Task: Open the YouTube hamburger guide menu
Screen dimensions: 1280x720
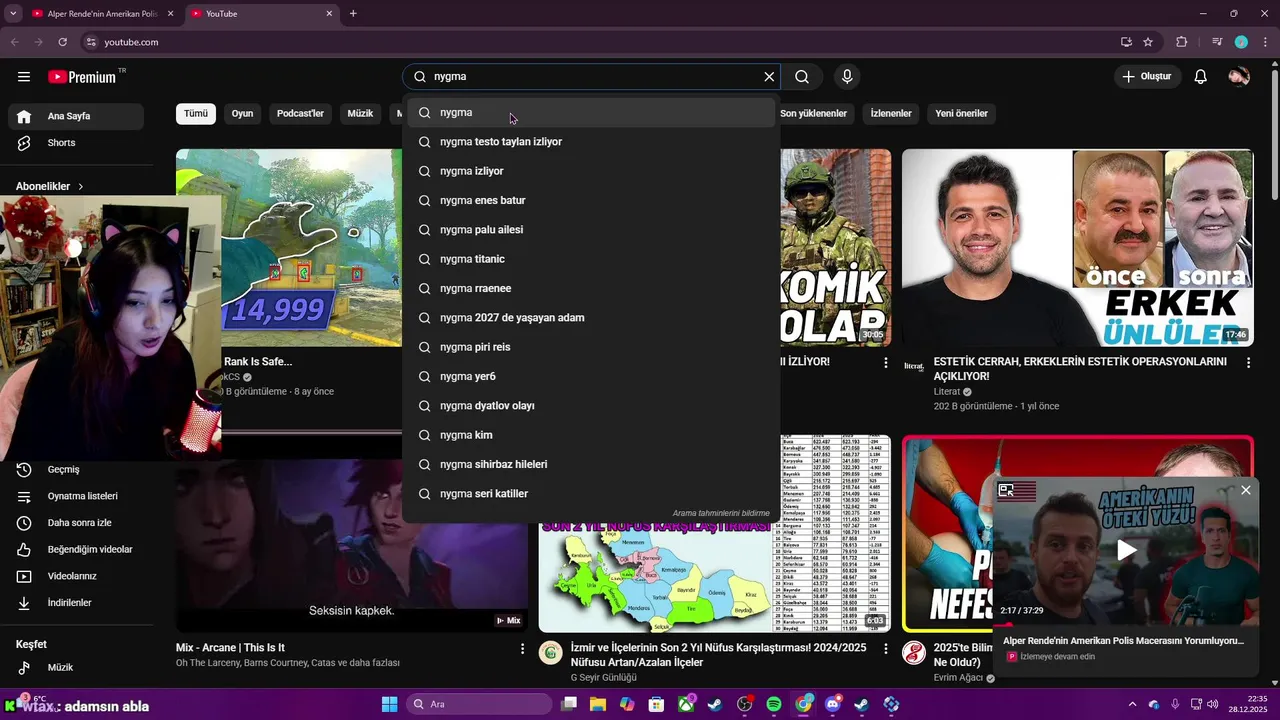Action: [24, 77]
